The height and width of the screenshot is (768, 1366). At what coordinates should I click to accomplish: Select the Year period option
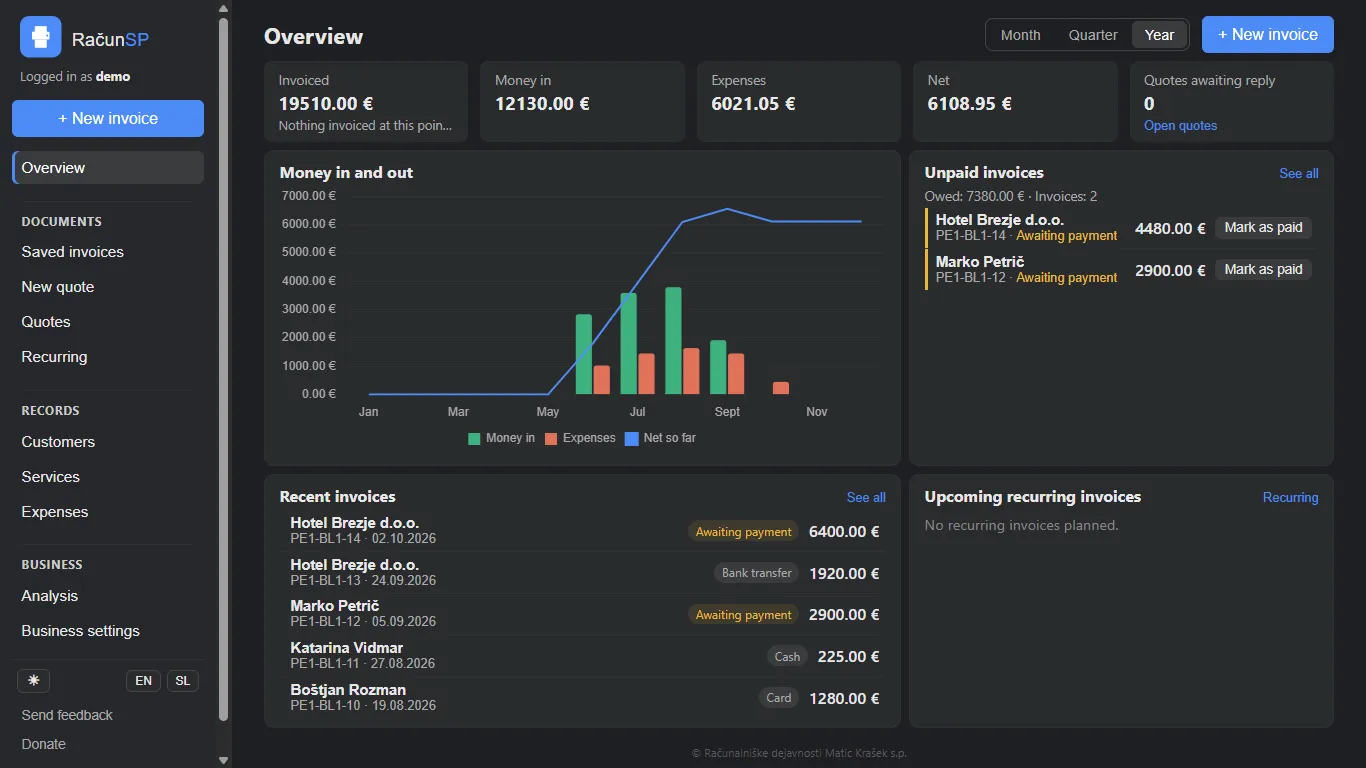1159,35
